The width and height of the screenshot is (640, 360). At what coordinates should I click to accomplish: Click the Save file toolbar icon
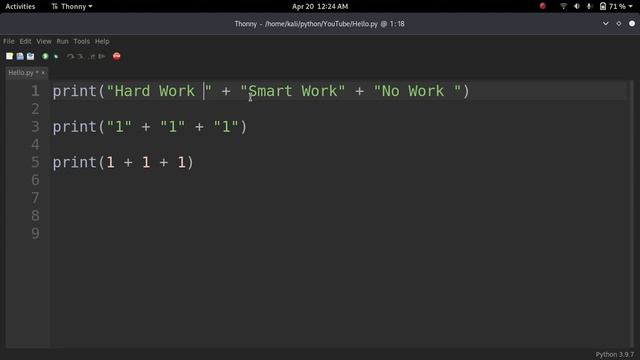31,56
